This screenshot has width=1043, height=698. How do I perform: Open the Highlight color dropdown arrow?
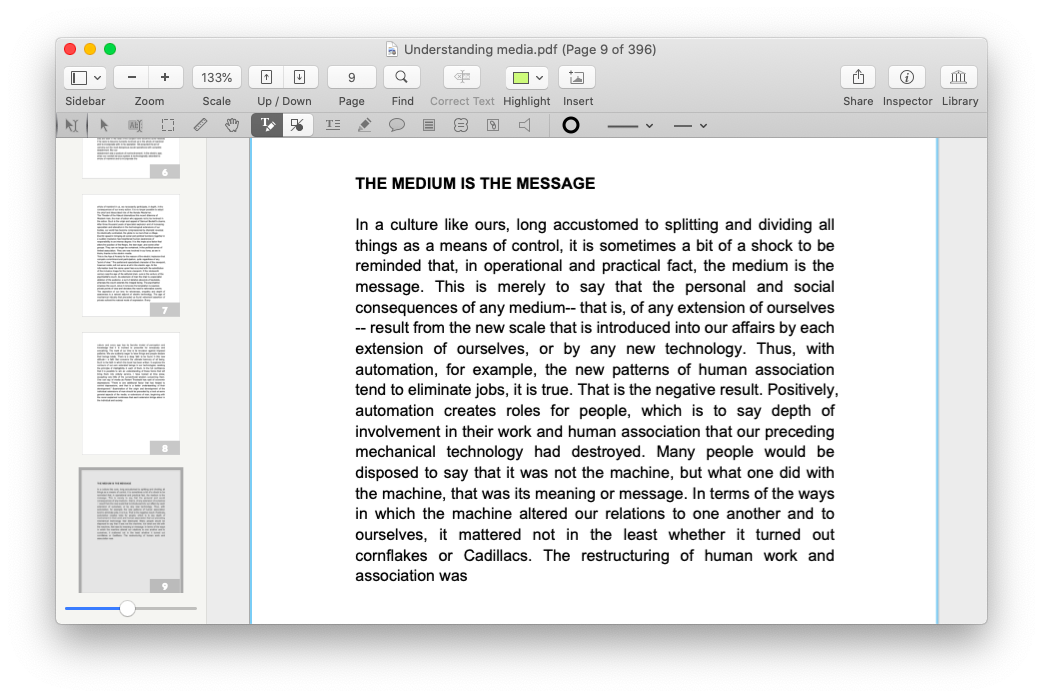point(539,78)
